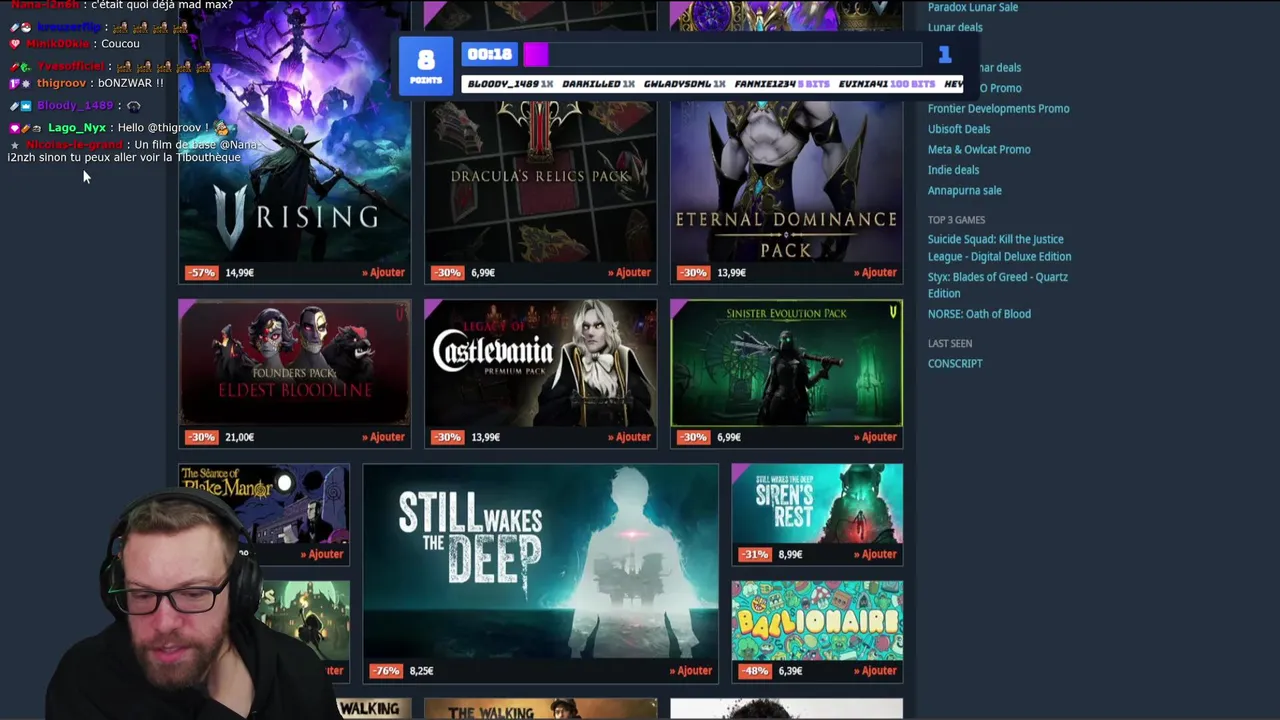This screenshot has height=720, width=1280.
Task: Click the -31% badge on Siren's Rest
Action: point(755,554)
